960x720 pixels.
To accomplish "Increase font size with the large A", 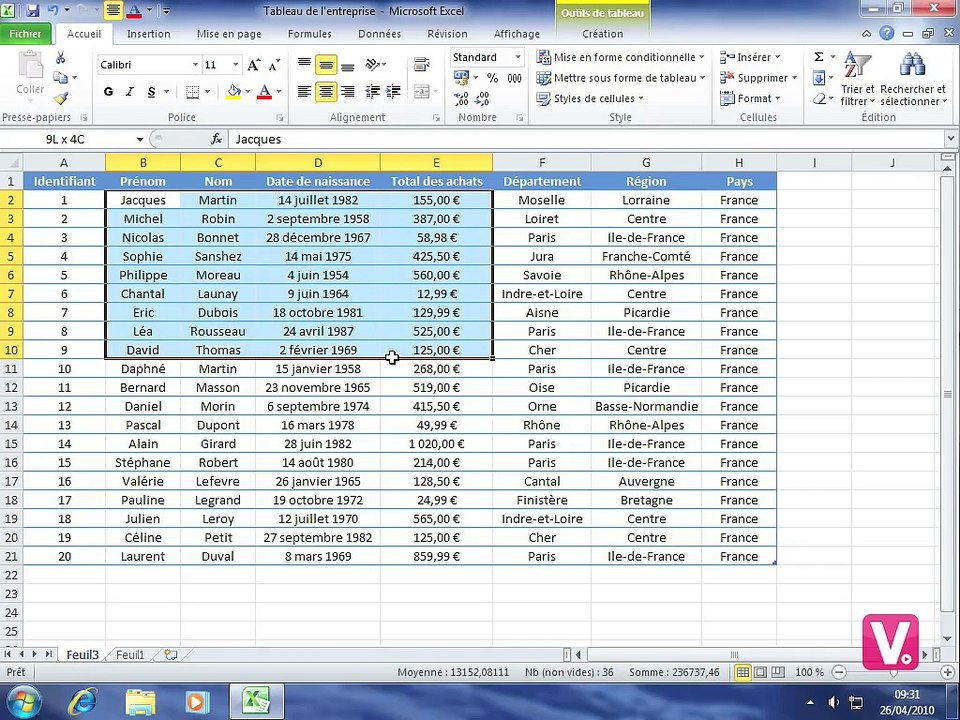I will (253, 64).
